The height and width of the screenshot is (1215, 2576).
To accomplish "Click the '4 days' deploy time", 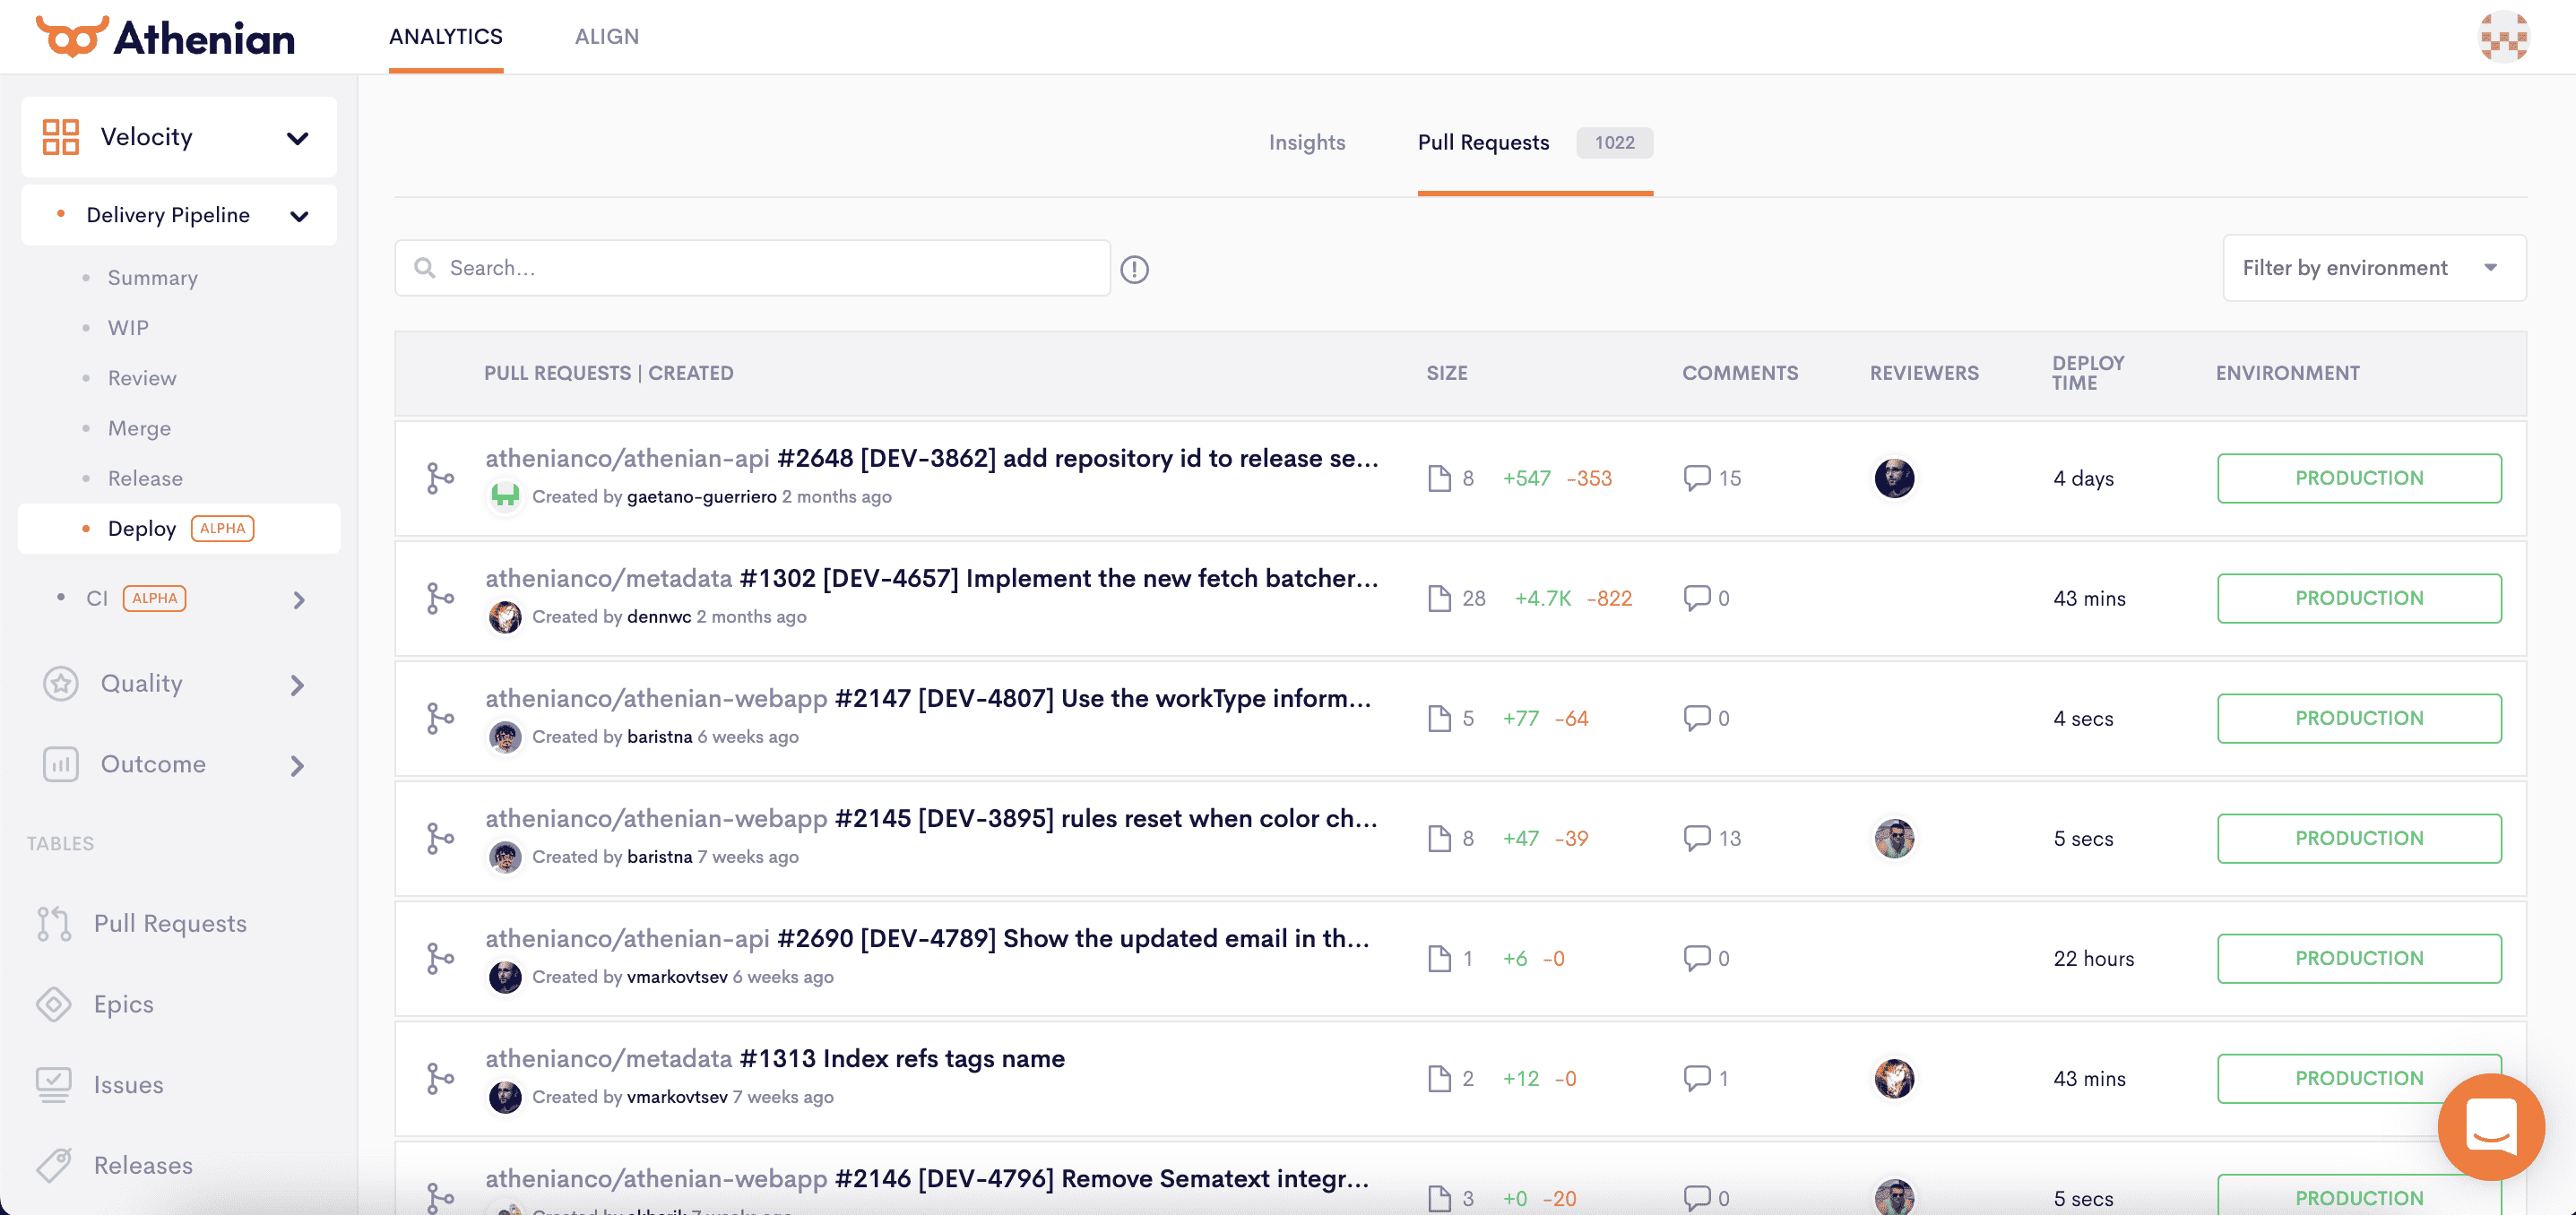I will click(x=2083, y=478).
